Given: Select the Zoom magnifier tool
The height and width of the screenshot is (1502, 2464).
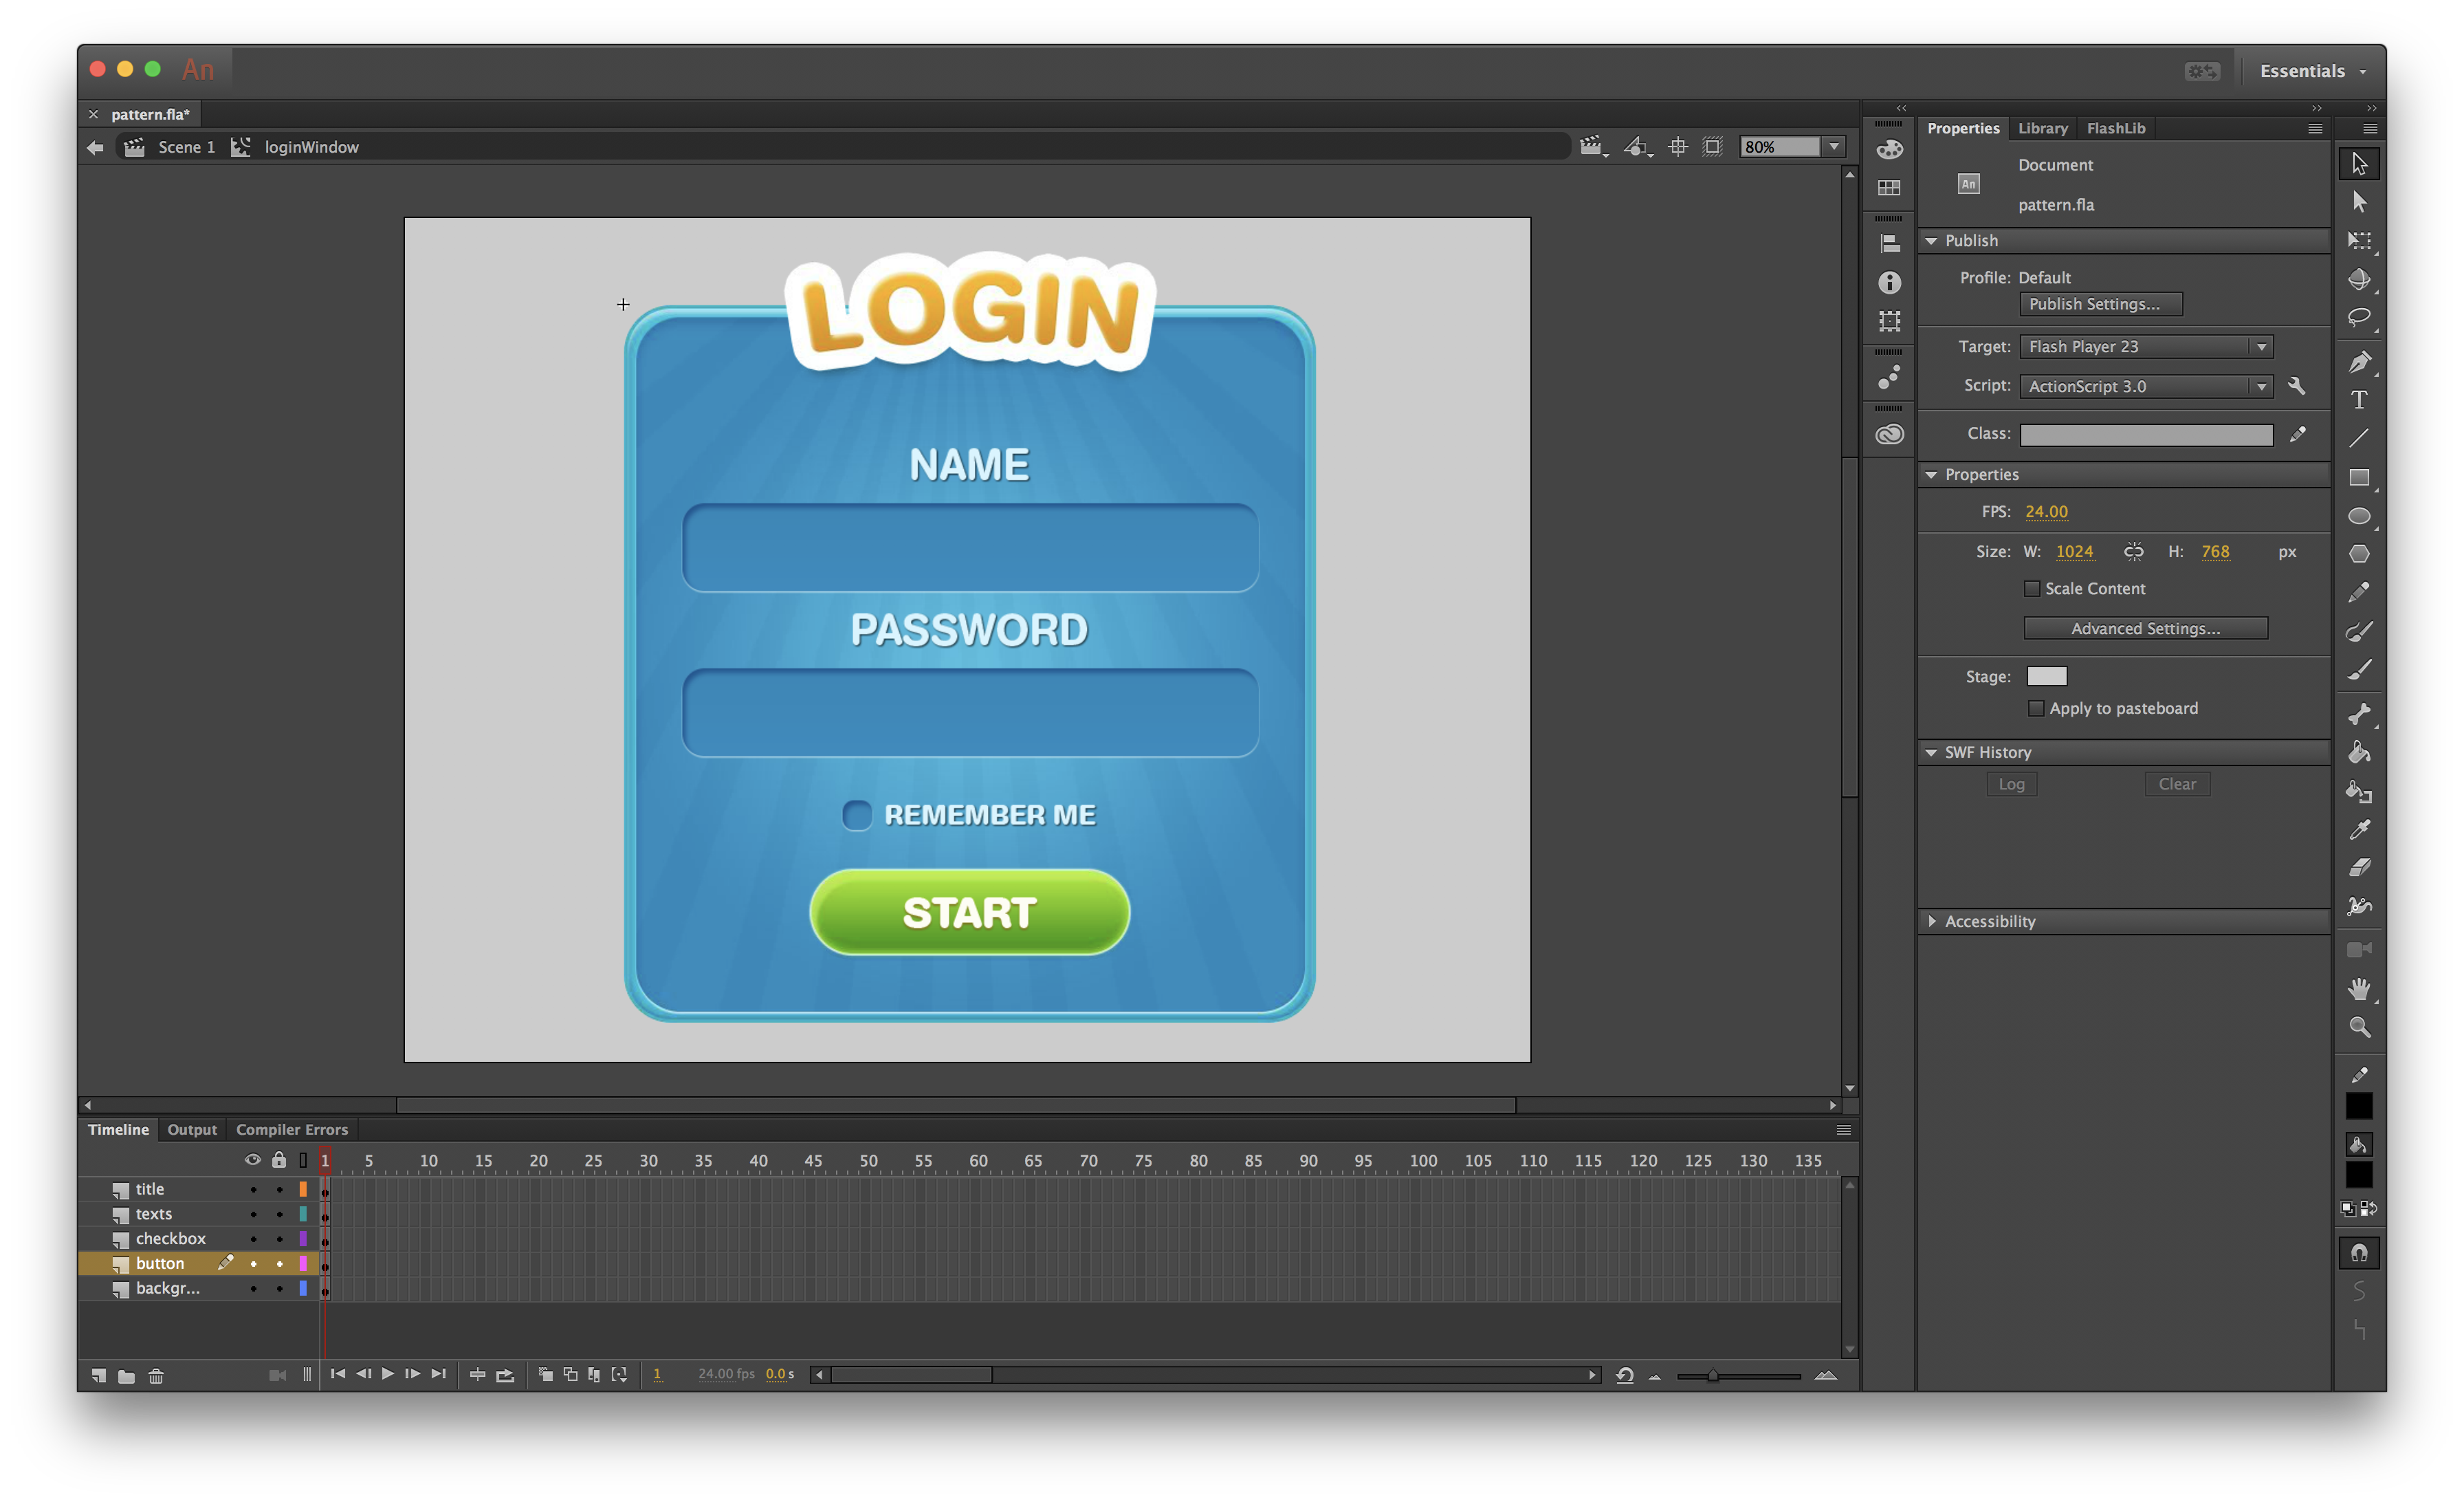Looking at the screenshot, I should tap(2358, 1027).
